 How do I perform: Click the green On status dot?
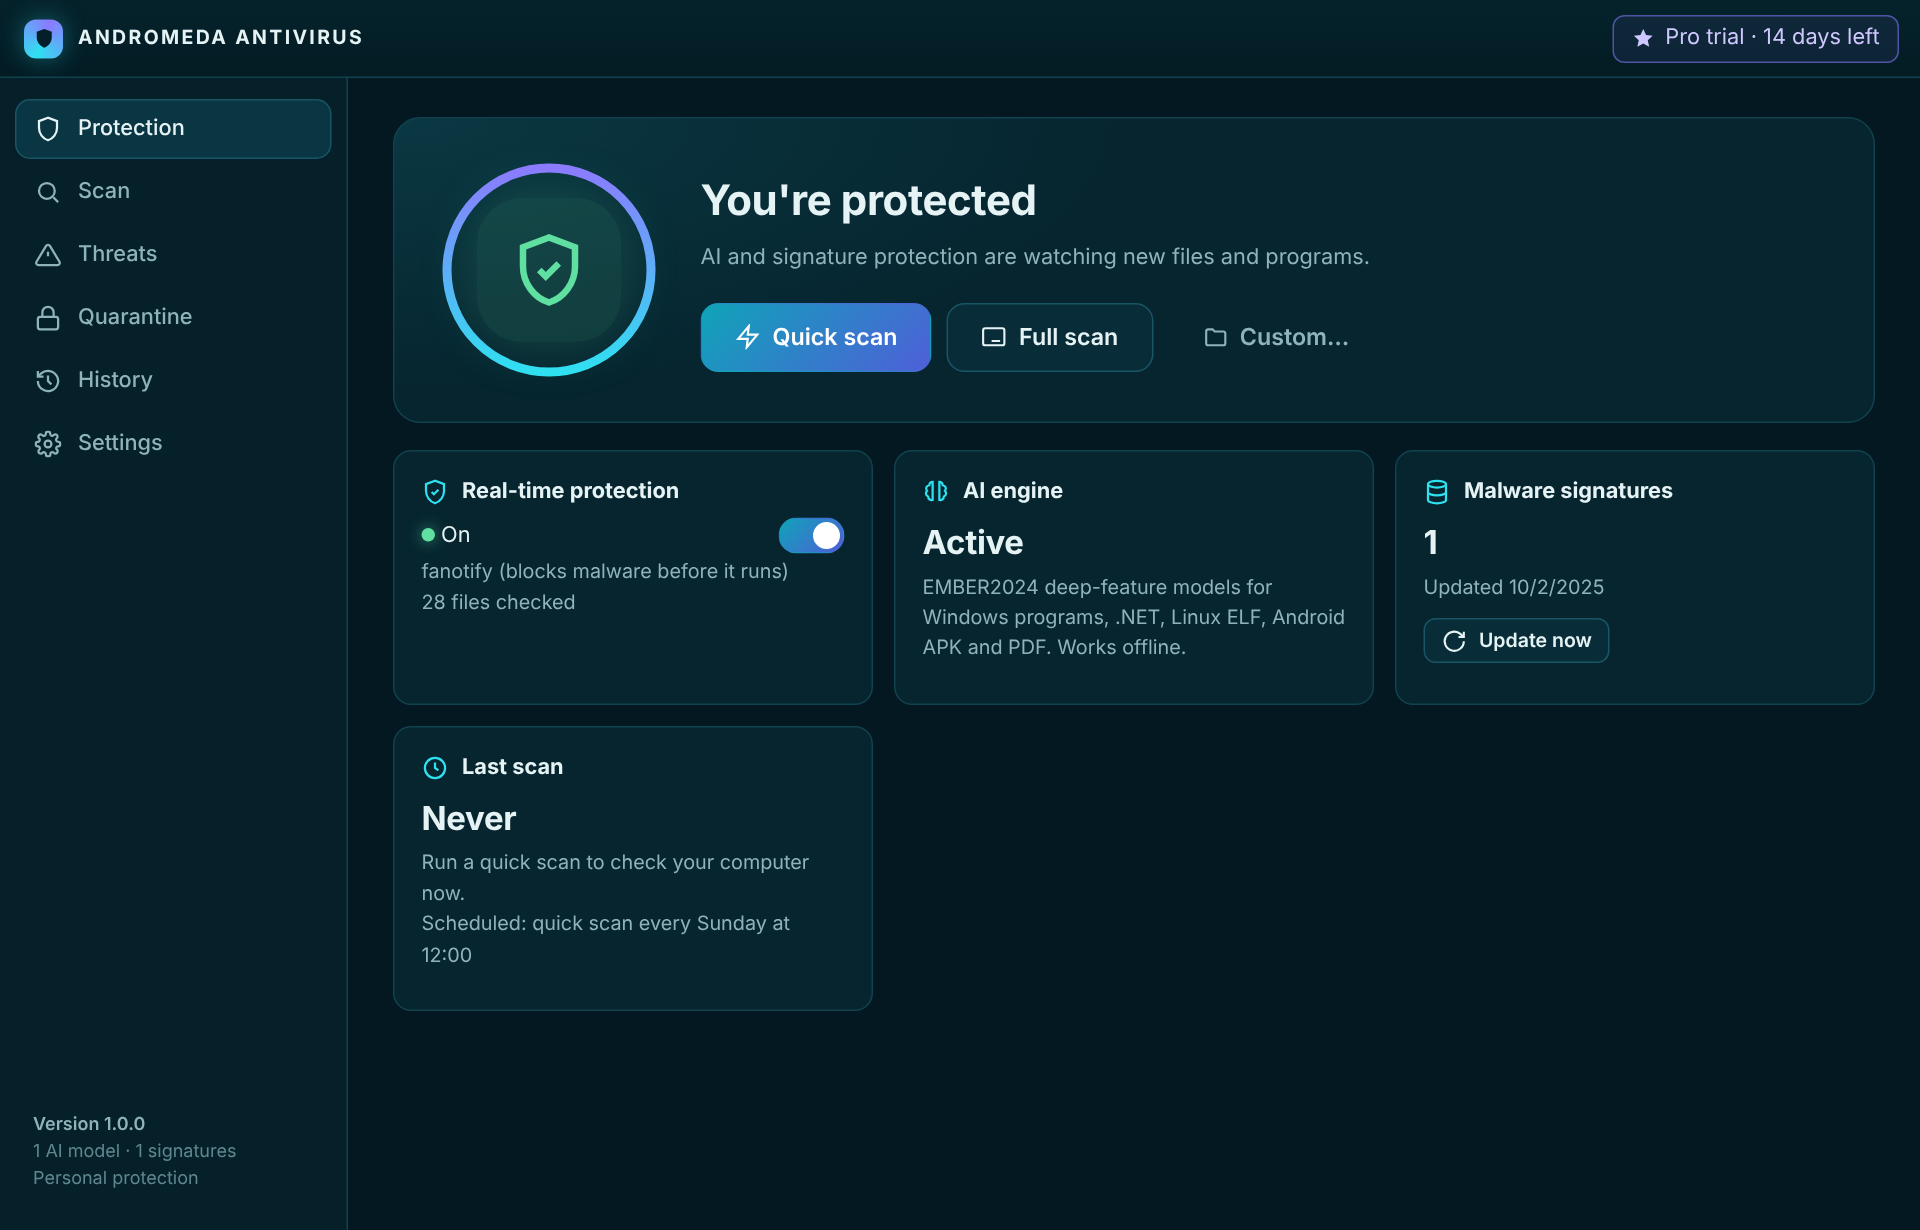tap(428, 535)
